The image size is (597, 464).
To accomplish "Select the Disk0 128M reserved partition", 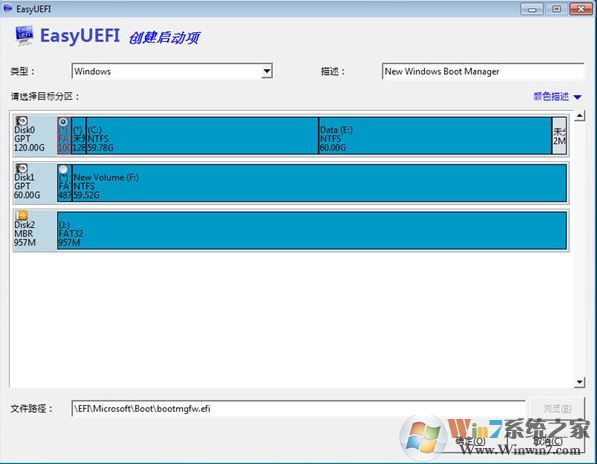I will click(79, 136).
